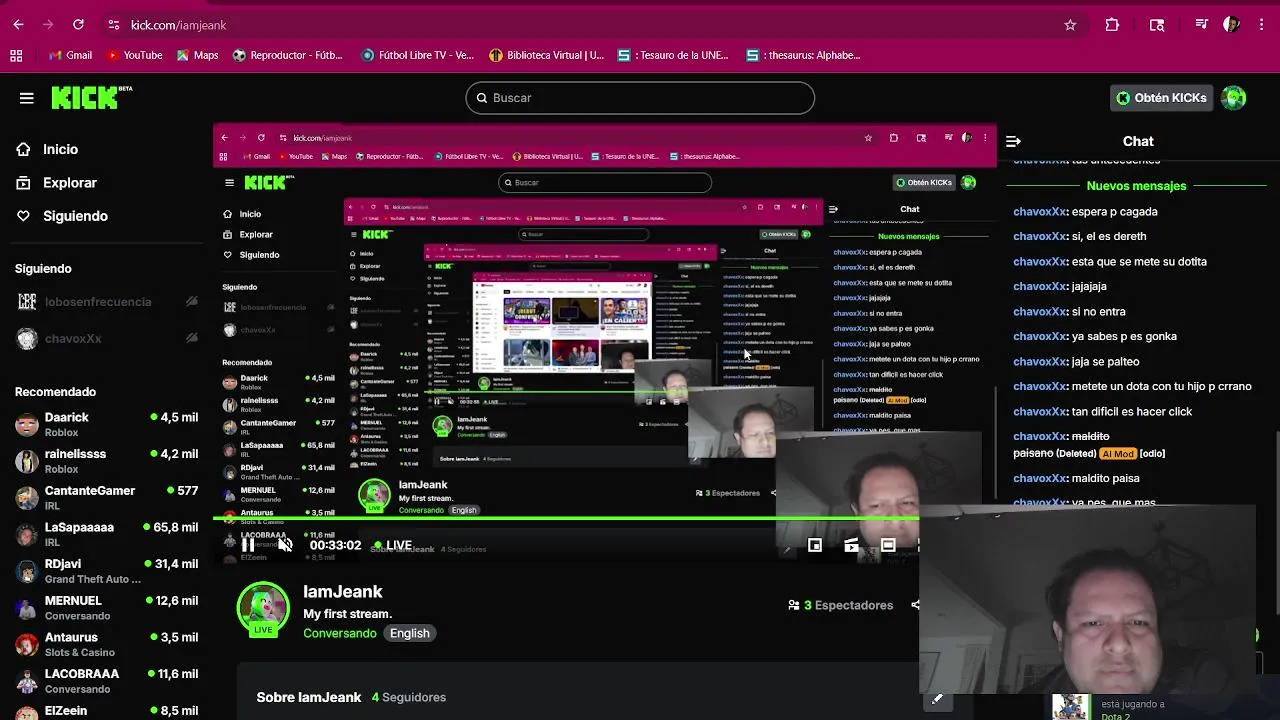
Task: Open the Tesauro de la UNE... bookmark
Action: (675, 55)
